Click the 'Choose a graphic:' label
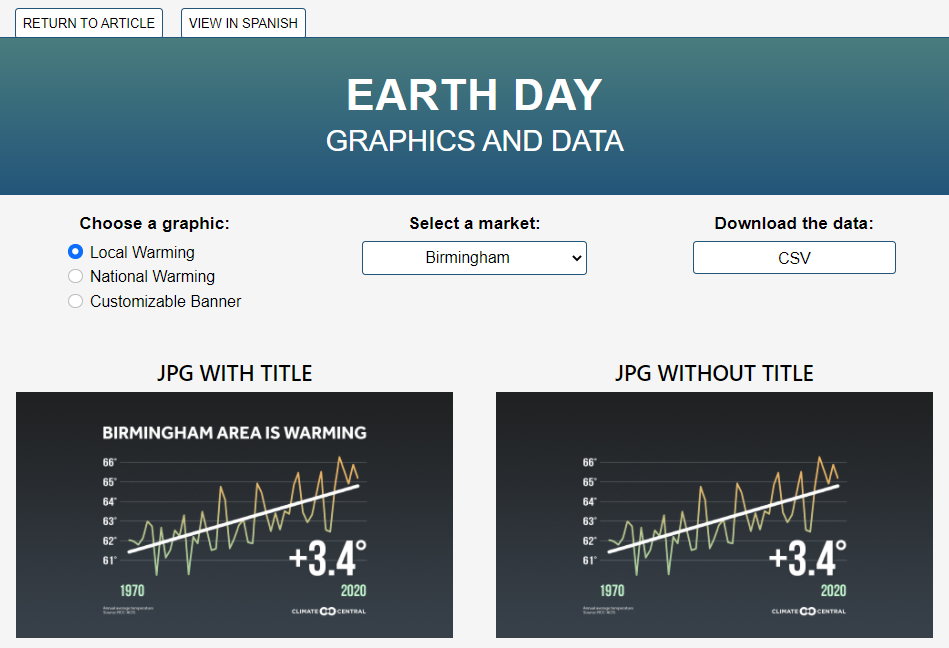Image resolution: width=949 pixels, height=648 pixels. click(155, 224)
